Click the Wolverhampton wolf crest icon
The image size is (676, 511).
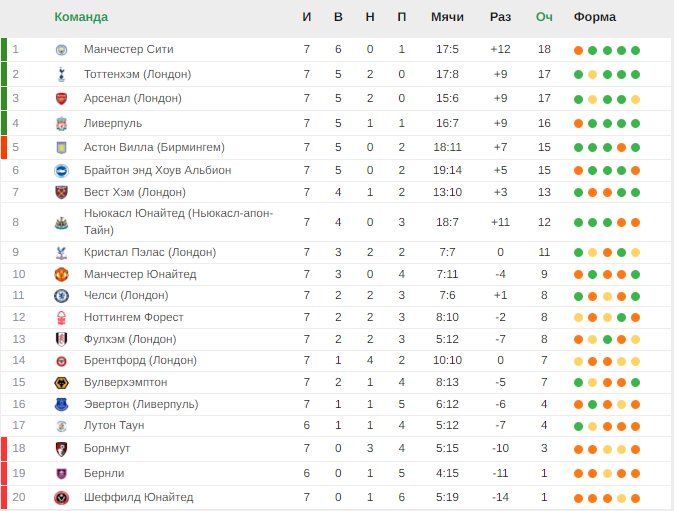62,383
